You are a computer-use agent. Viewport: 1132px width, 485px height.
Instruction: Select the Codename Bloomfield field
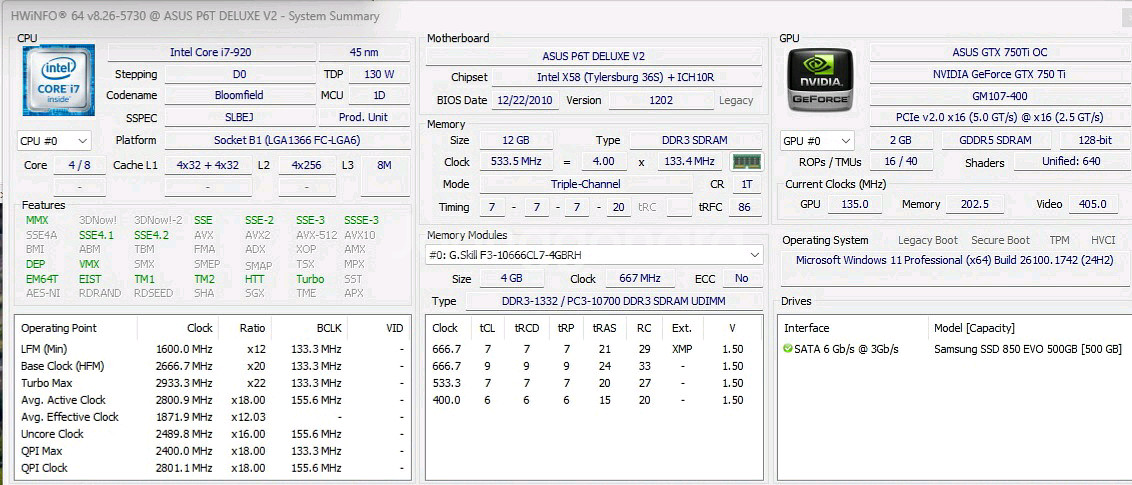(239, 95)
